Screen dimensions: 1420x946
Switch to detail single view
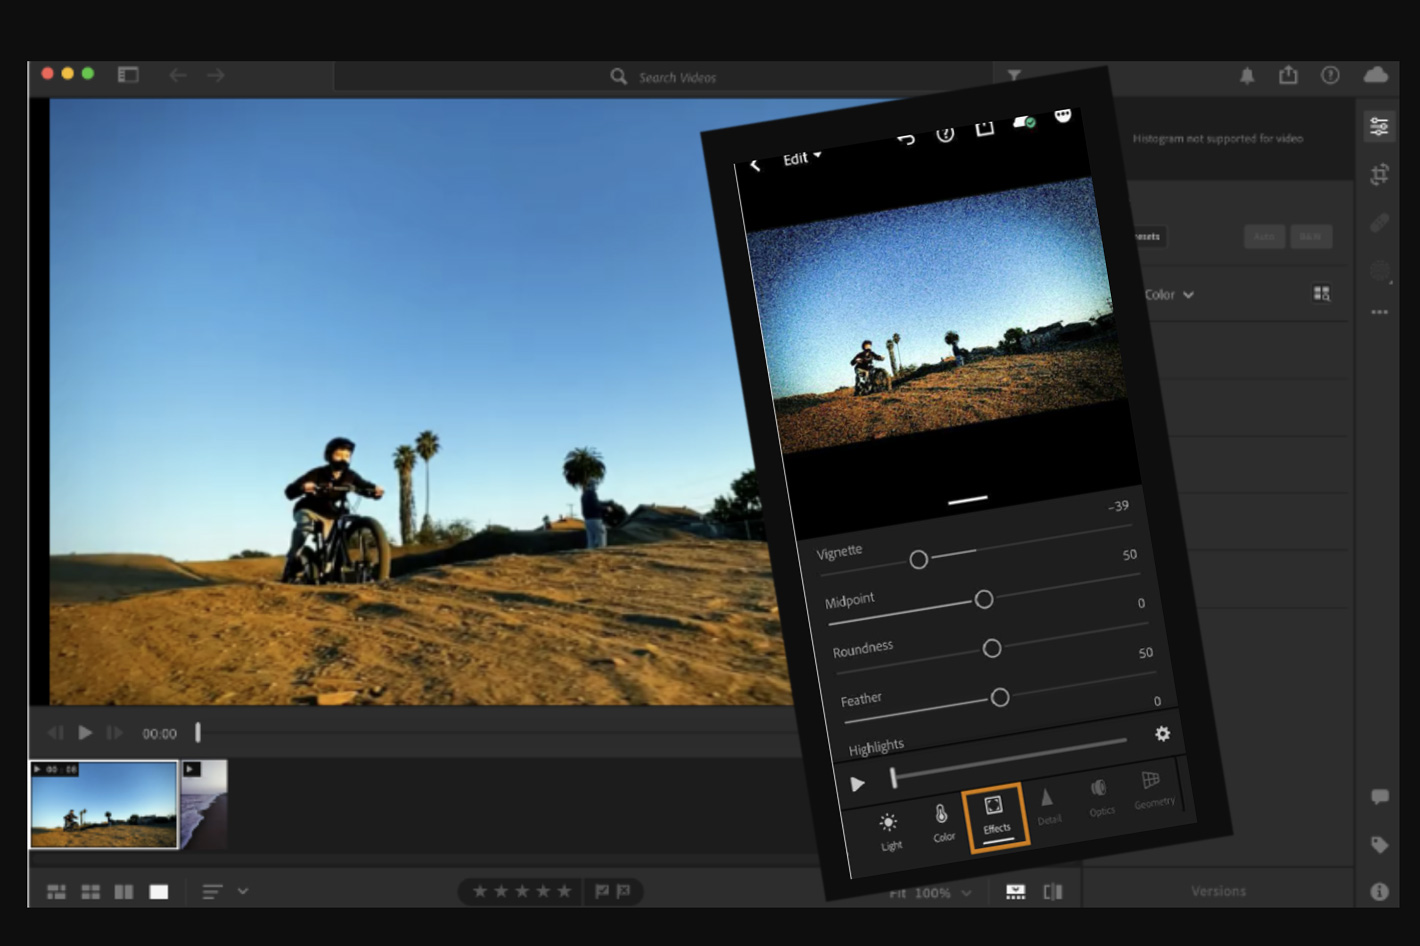point(159,892)
